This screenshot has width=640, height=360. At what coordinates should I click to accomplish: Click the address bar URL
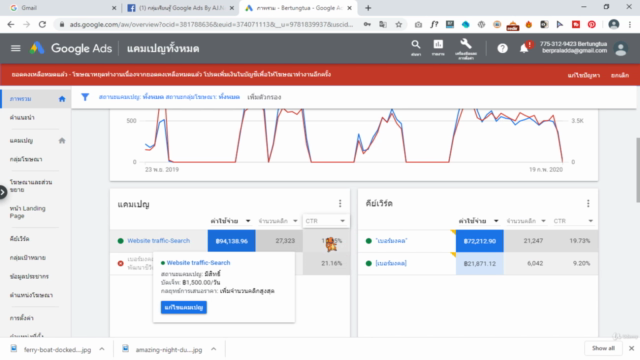click(211, 24)
